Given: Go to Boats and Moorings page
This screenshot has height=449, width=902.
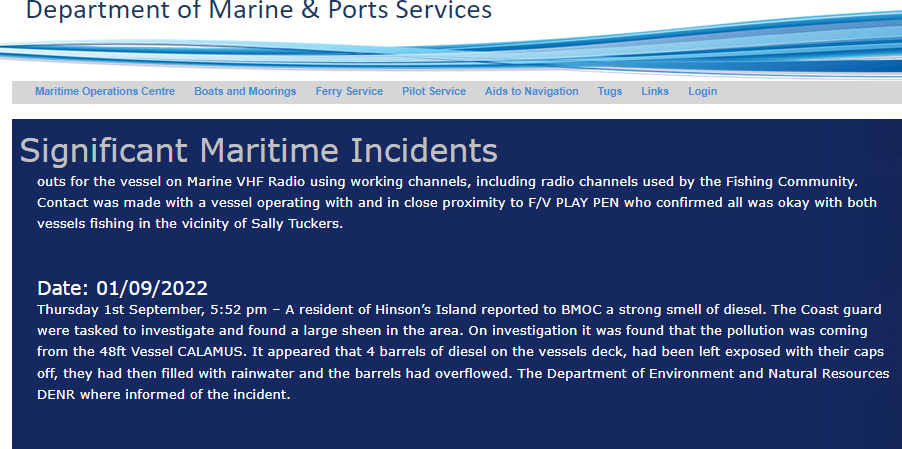Looking at the screenshot, I should [x=245, y=91].
